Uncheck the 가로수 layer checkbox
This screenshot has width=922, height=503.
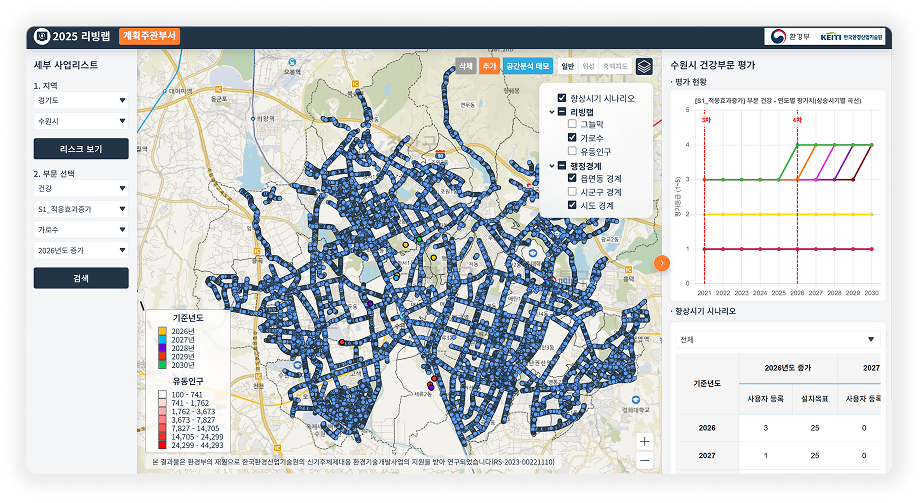pyautogui.click(x=572, y=138)
